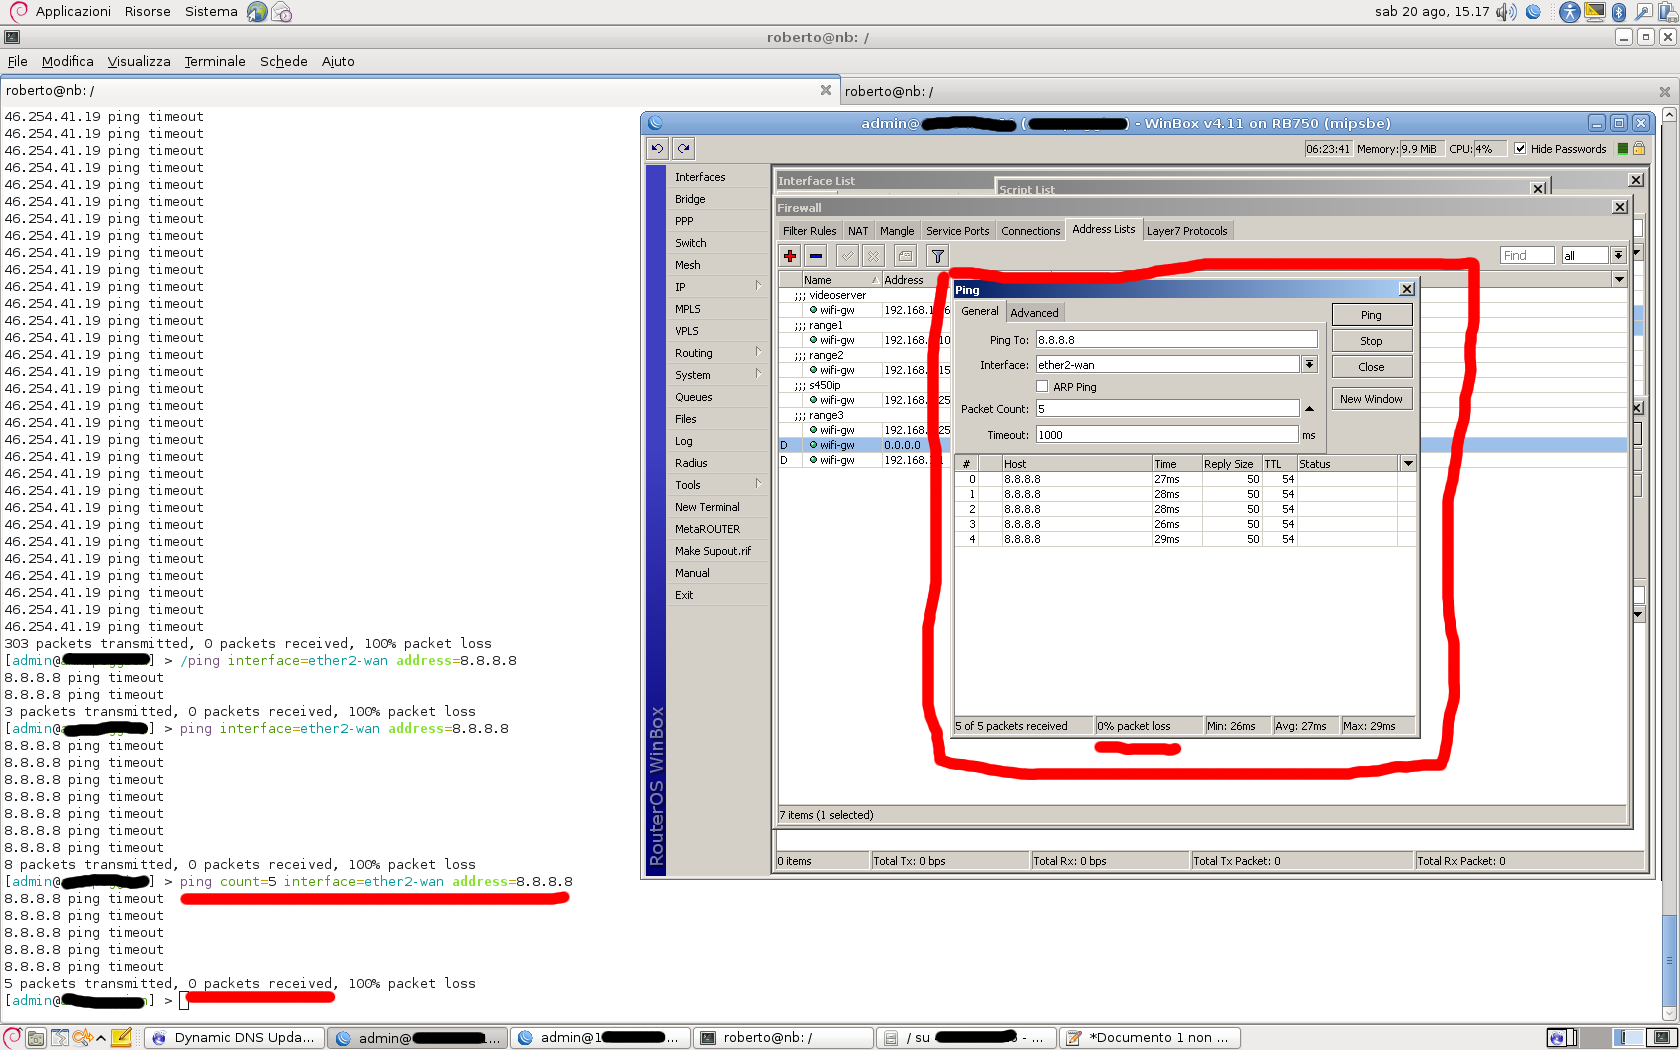This screenshot has width=1680, height=1050.
Task: Click the Stop button in Ping dialog
Action: (x=1371, y=341)
